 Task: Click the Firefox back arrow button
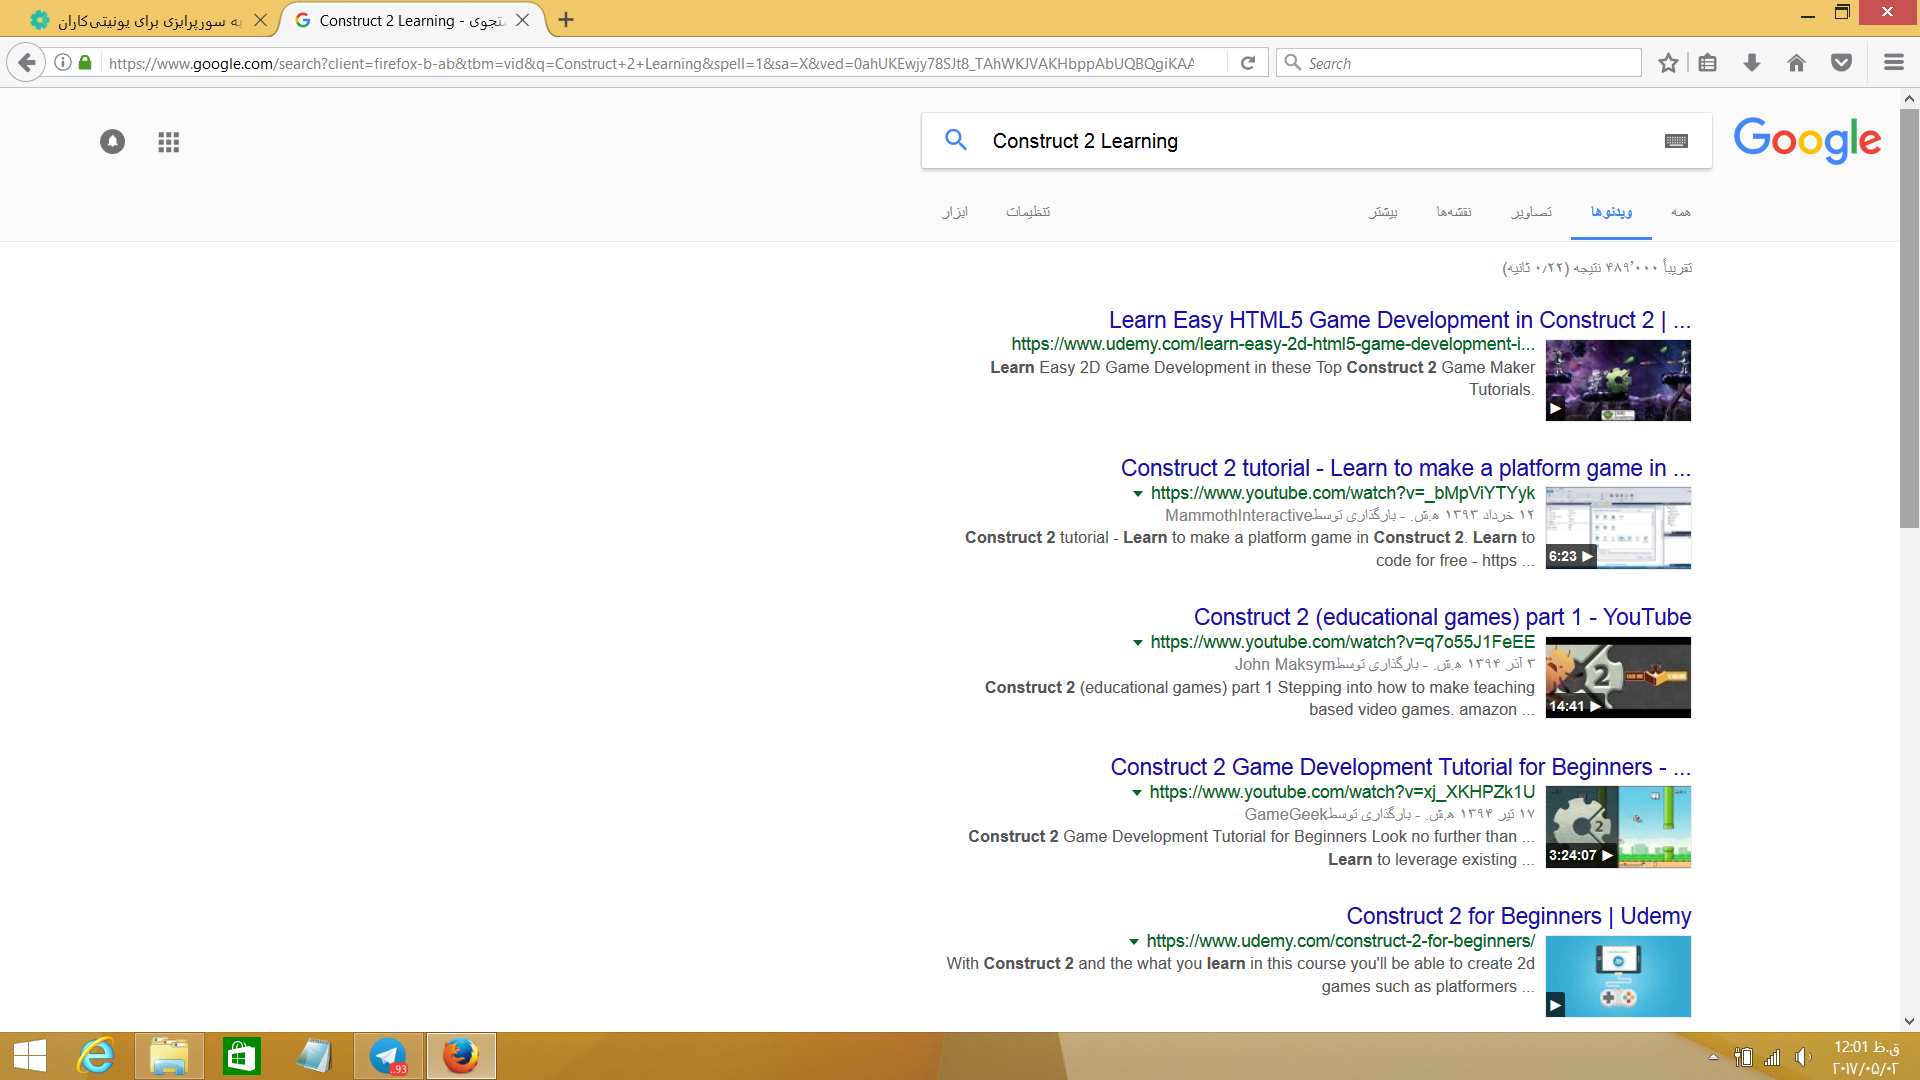[x=27, y=62]
